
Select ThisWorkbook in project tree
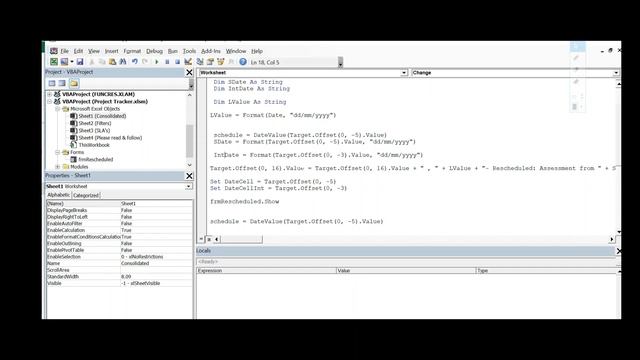94,145
